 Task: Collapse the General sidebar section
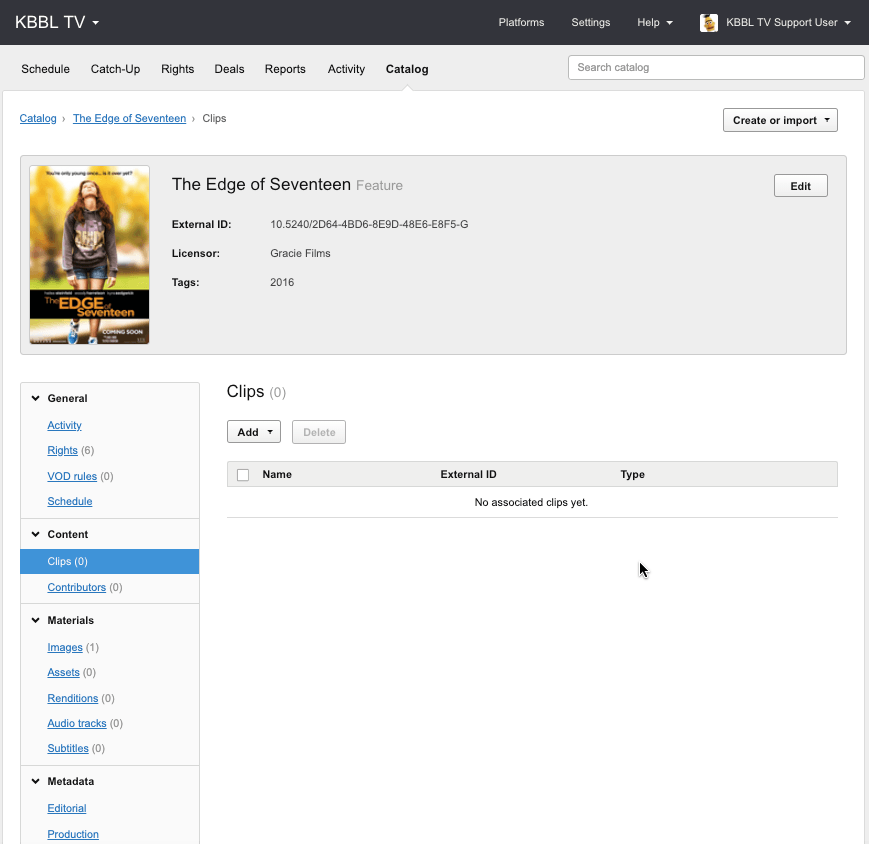(35, 398)
